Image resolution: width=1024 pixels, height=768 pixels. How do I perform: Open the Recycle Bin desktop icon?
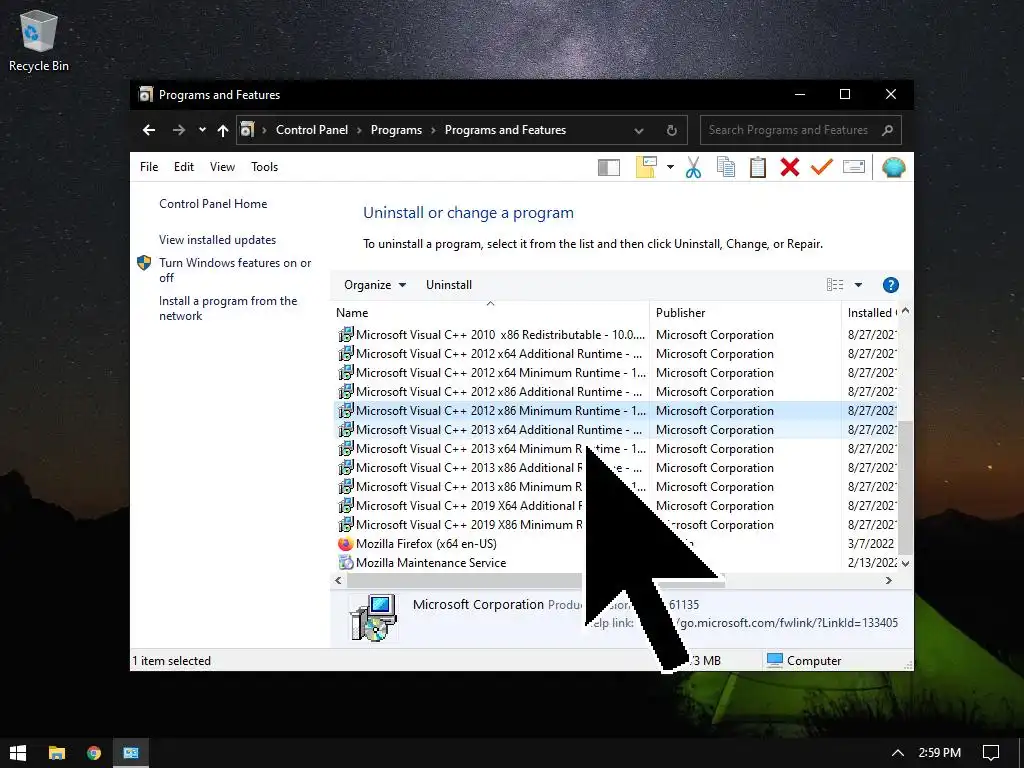tap(39, 40)
